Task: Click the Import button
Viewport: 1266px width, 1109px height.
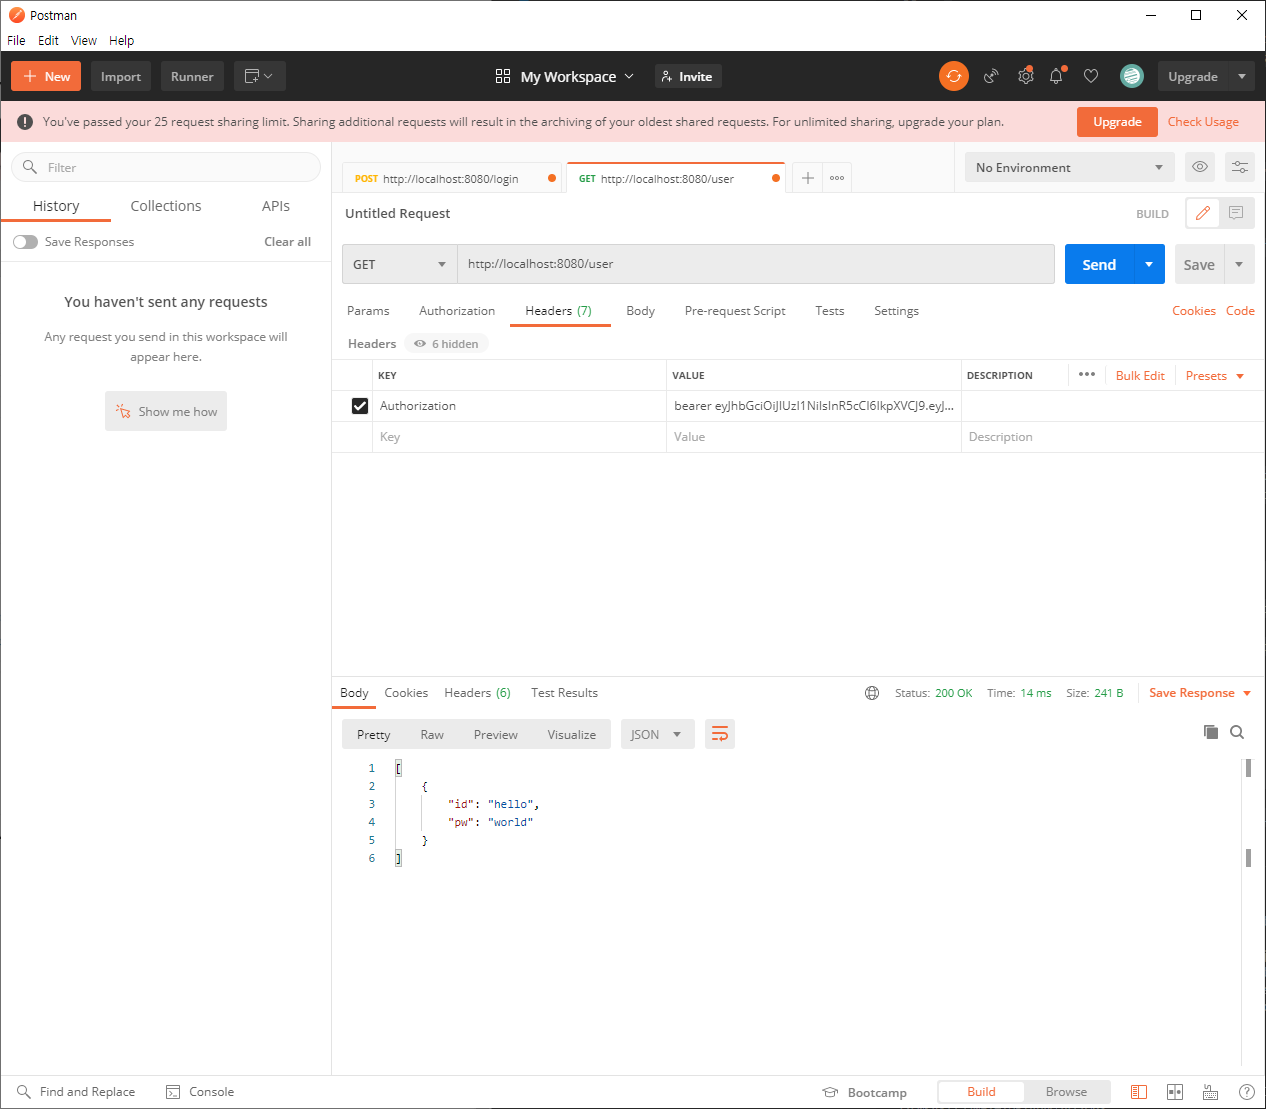Action: (121, 76)
